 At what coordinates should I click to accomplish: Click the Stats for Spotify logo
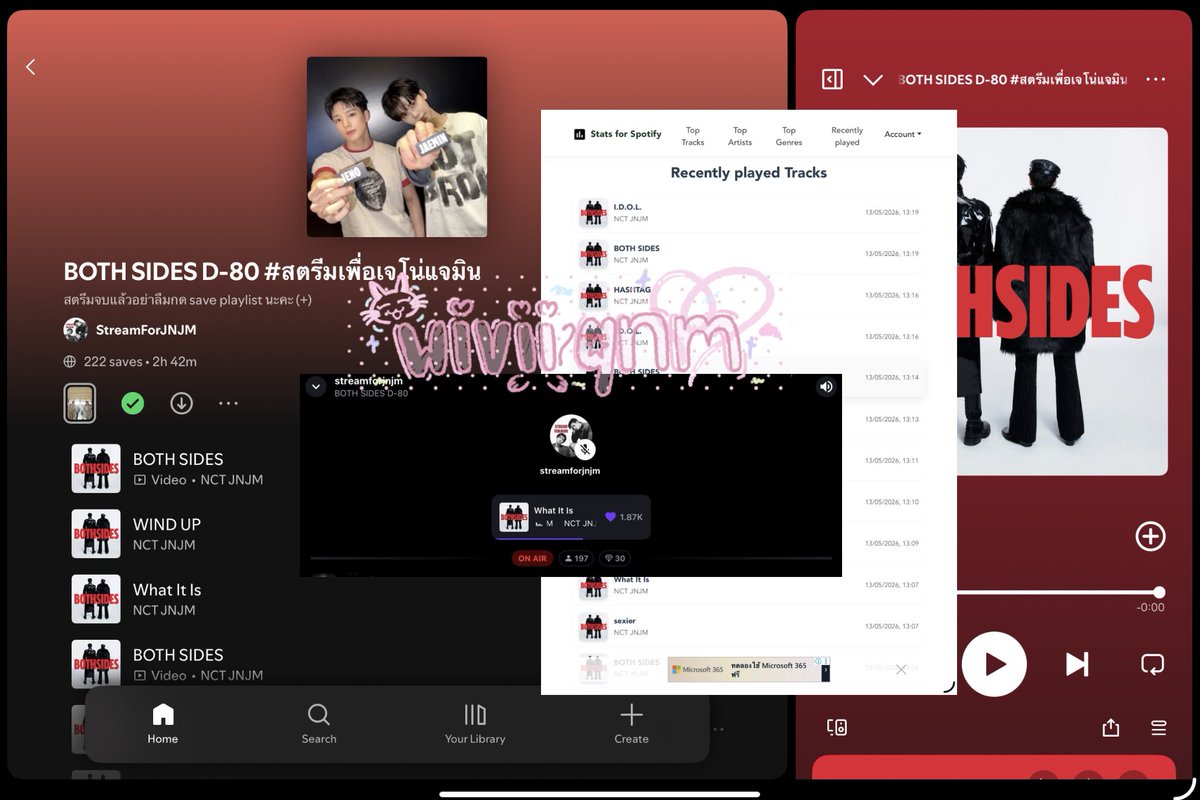click(618, 134)
